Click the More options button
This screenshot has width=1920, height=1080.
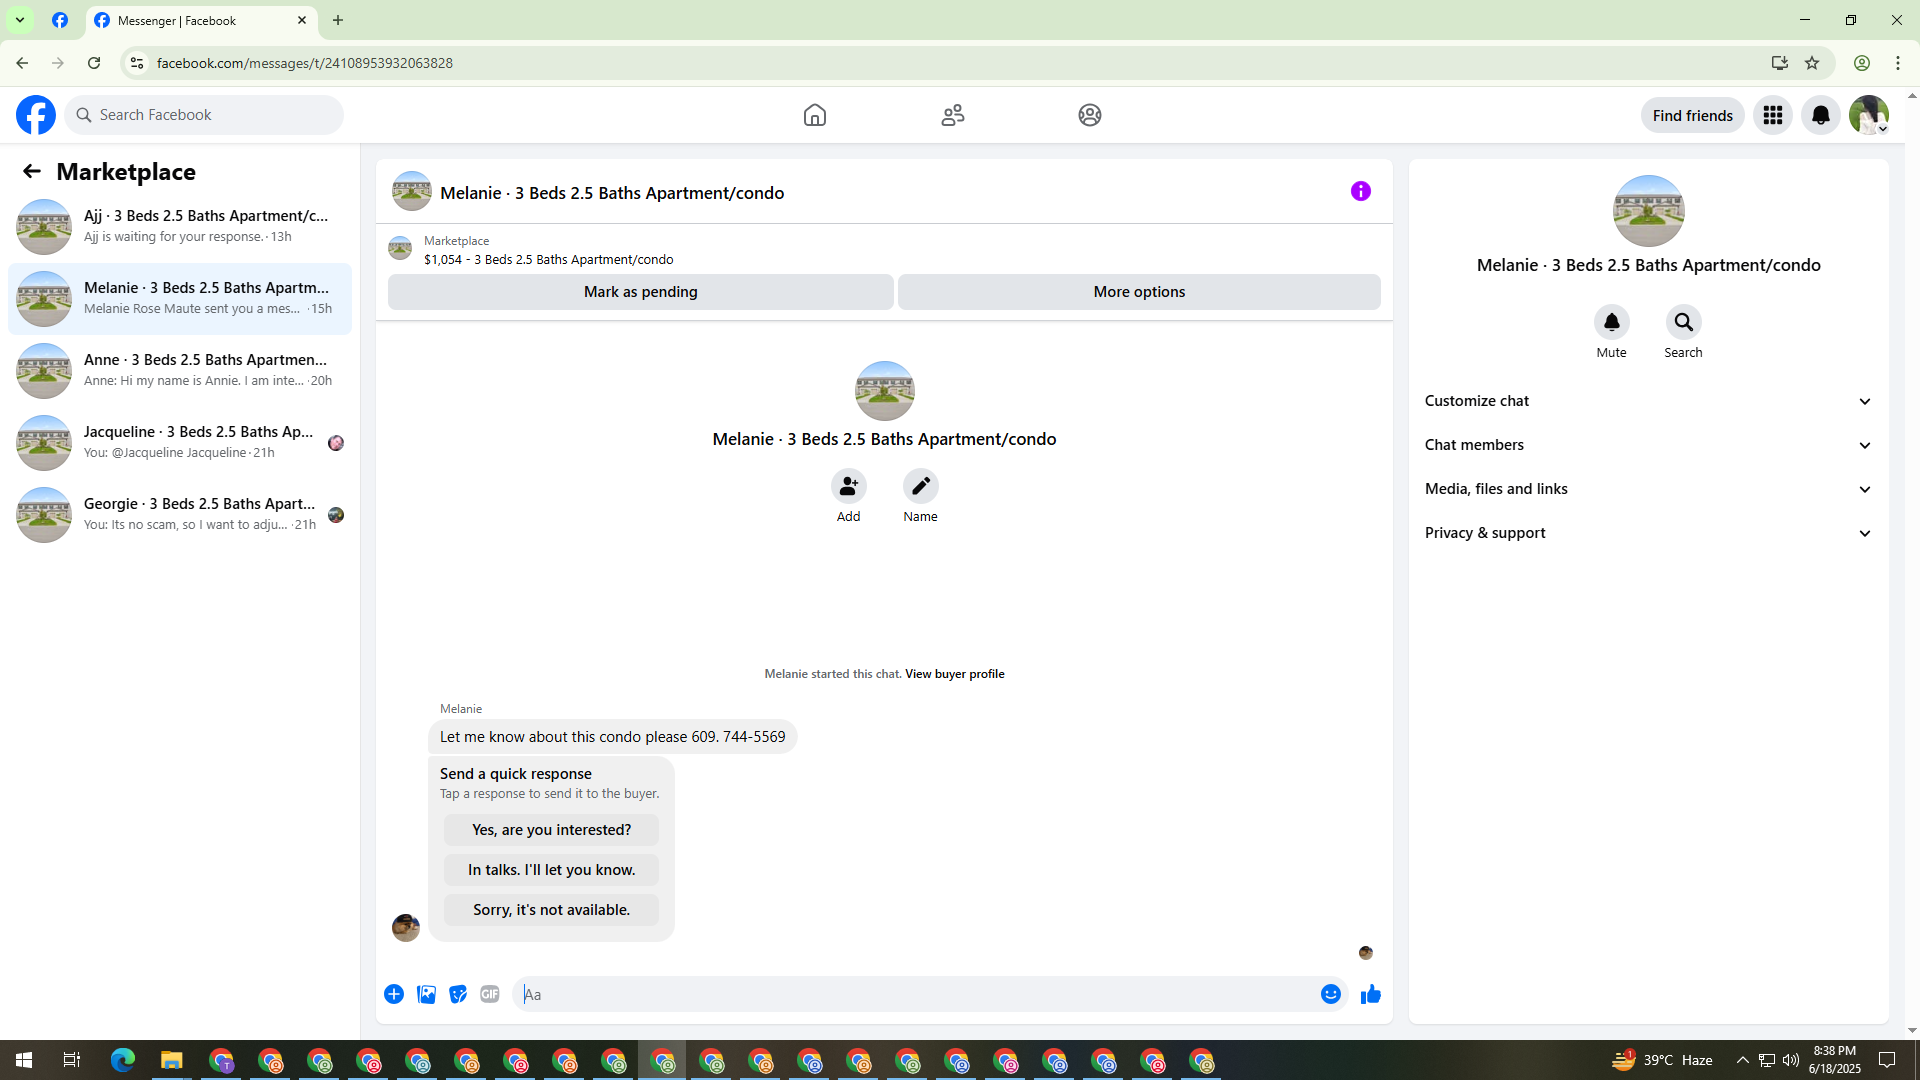(x=1139, y=292)
